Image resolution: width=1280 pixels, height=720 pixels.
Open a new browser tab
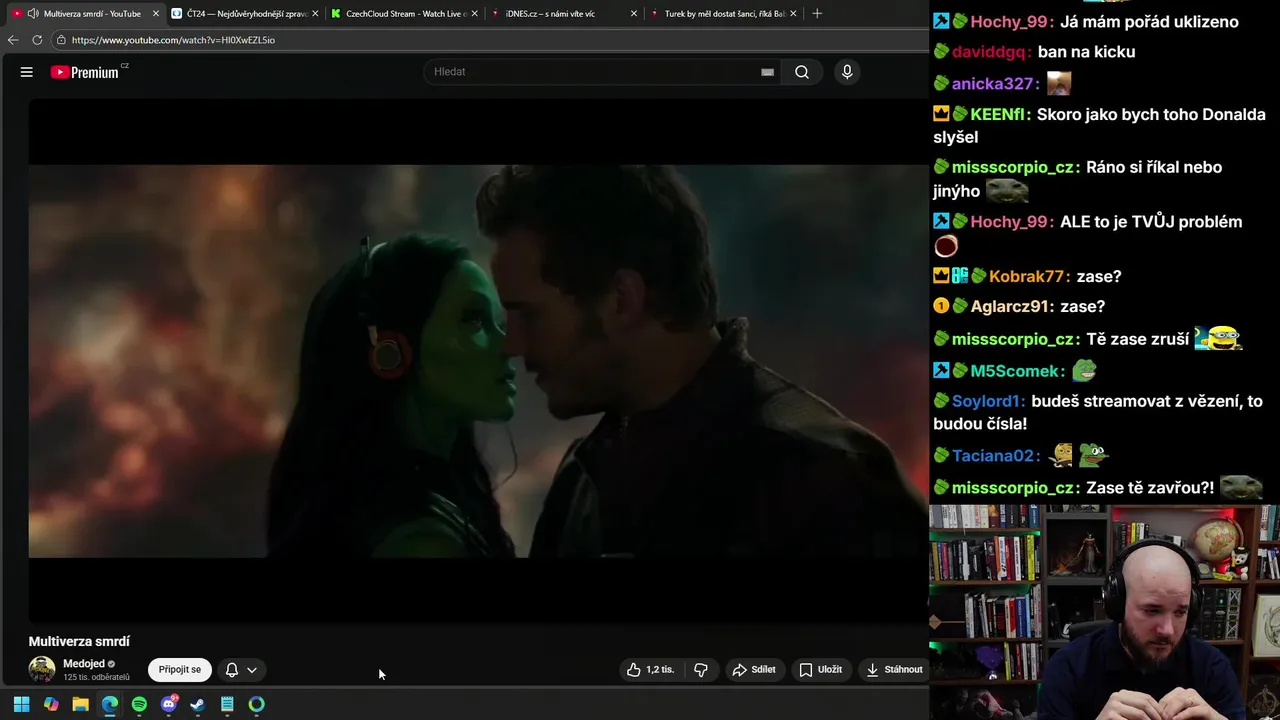817,14
